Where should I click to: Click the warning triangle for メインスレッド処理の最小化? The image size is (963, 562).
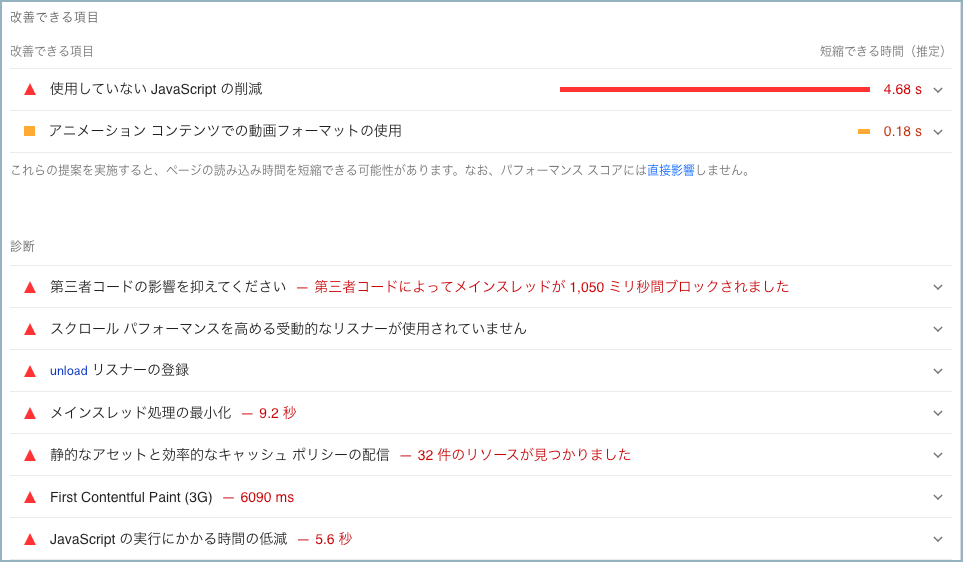[30, 413]
